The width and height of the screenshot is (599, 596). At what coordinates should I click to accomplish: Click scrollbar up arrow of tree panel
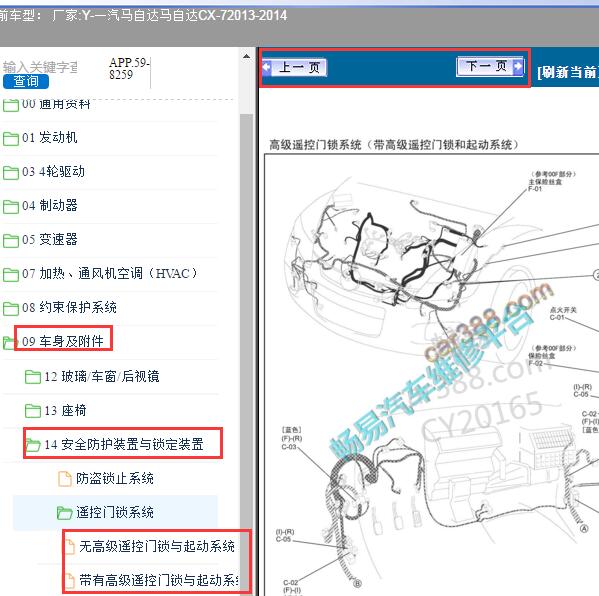247,57
